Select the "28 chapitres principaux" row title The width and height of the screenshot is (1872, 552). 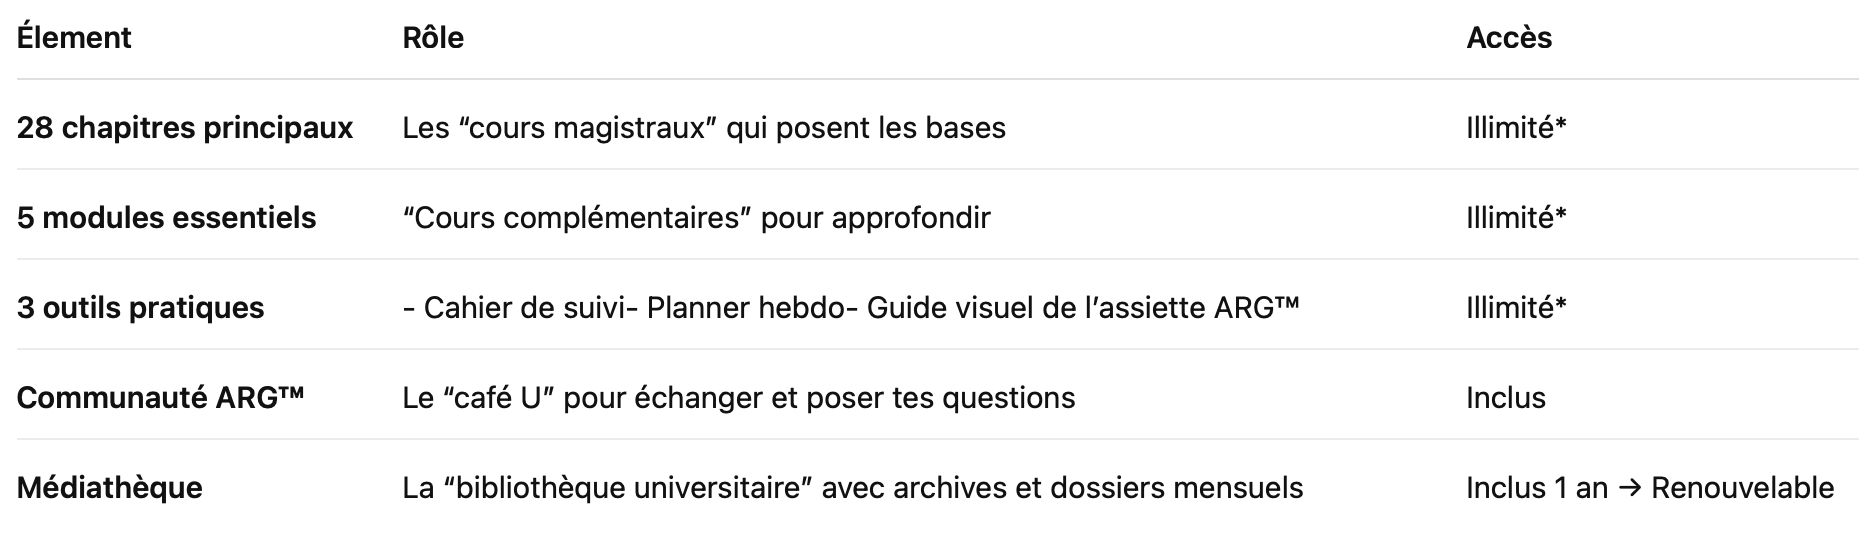point(185,128)
